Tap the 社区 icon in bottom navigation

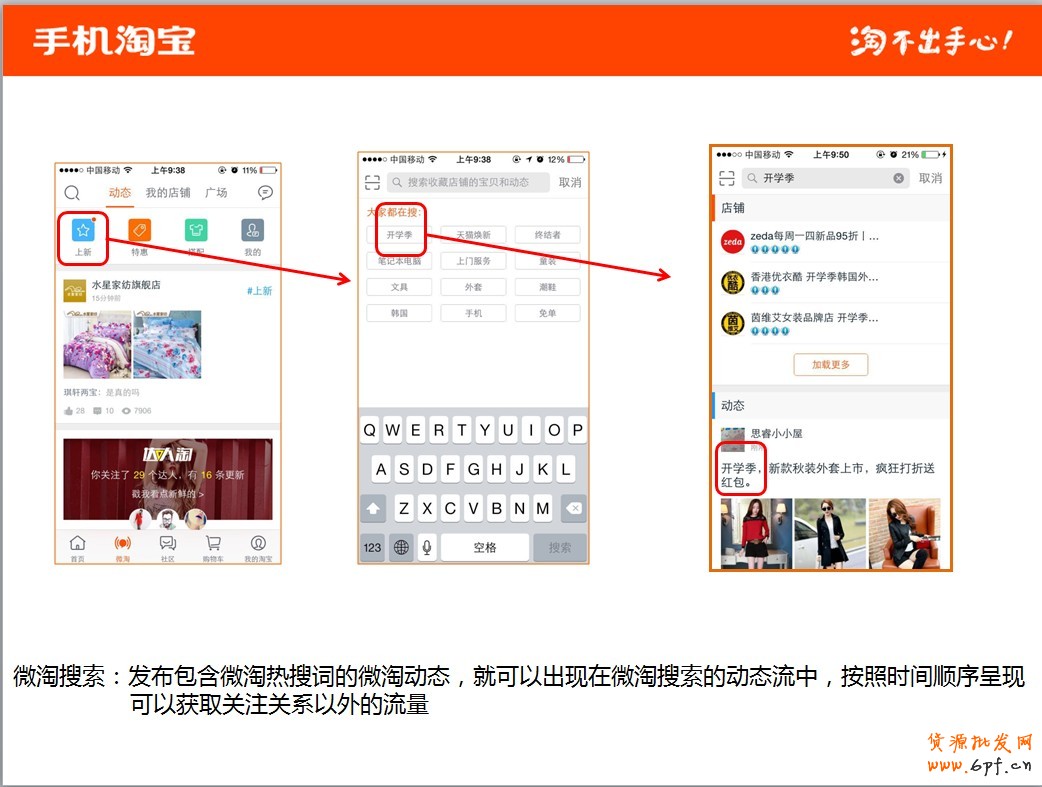pos(168,544)
